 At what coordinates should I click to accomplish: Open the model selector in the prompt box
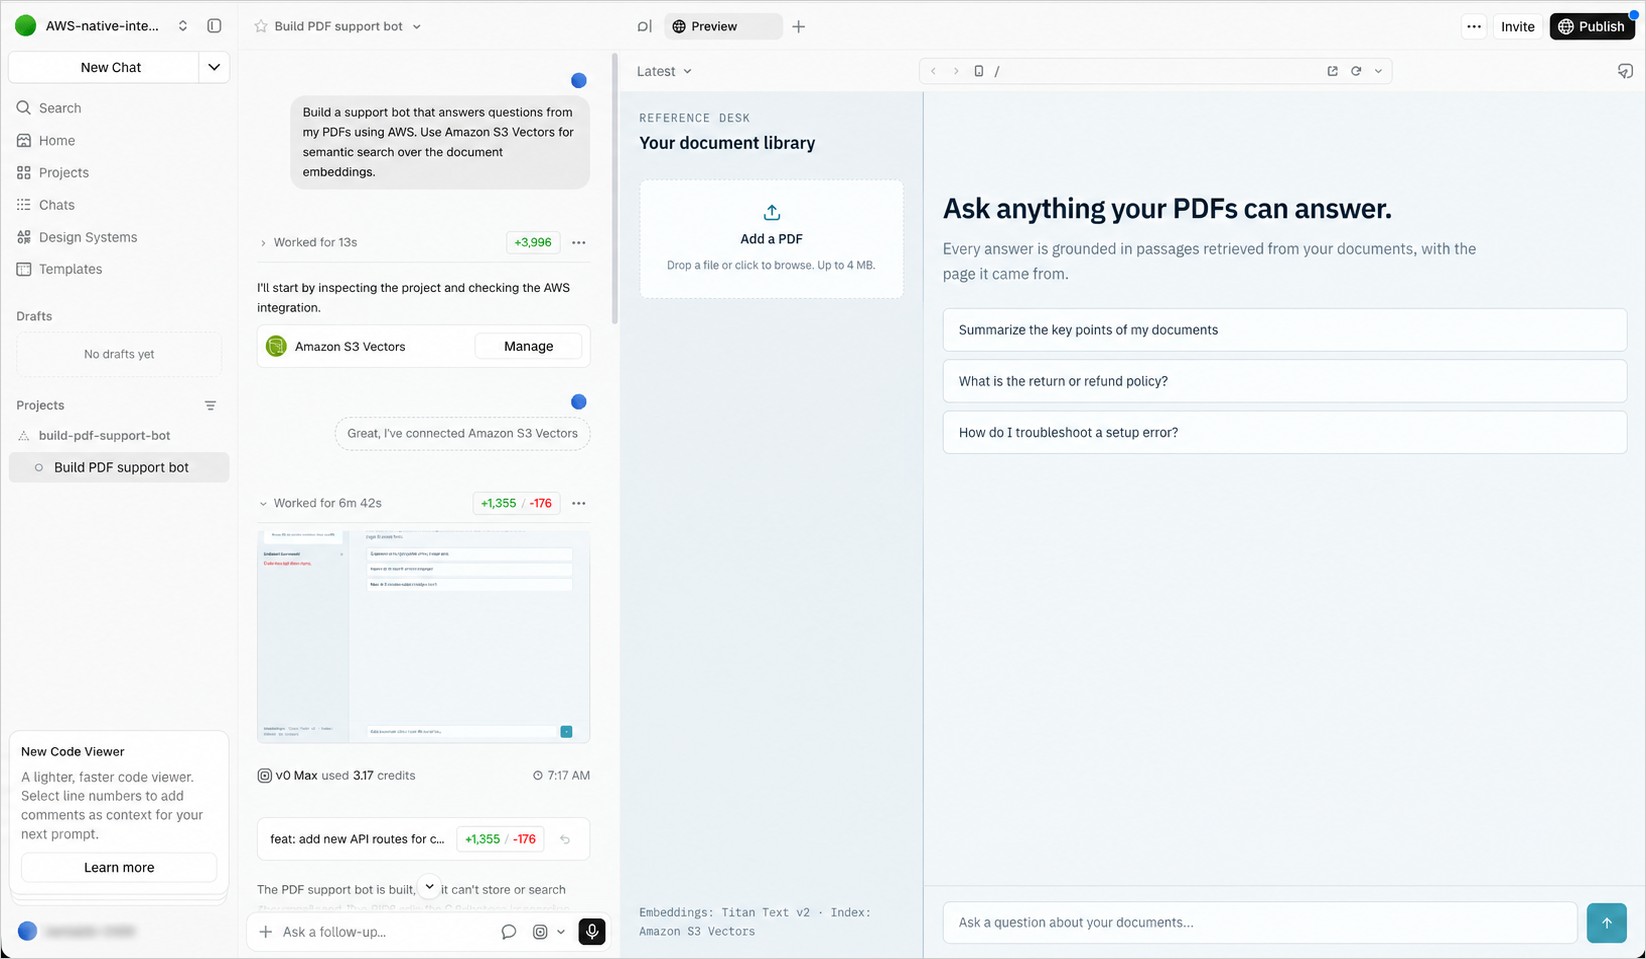click(x=549, y=931)
